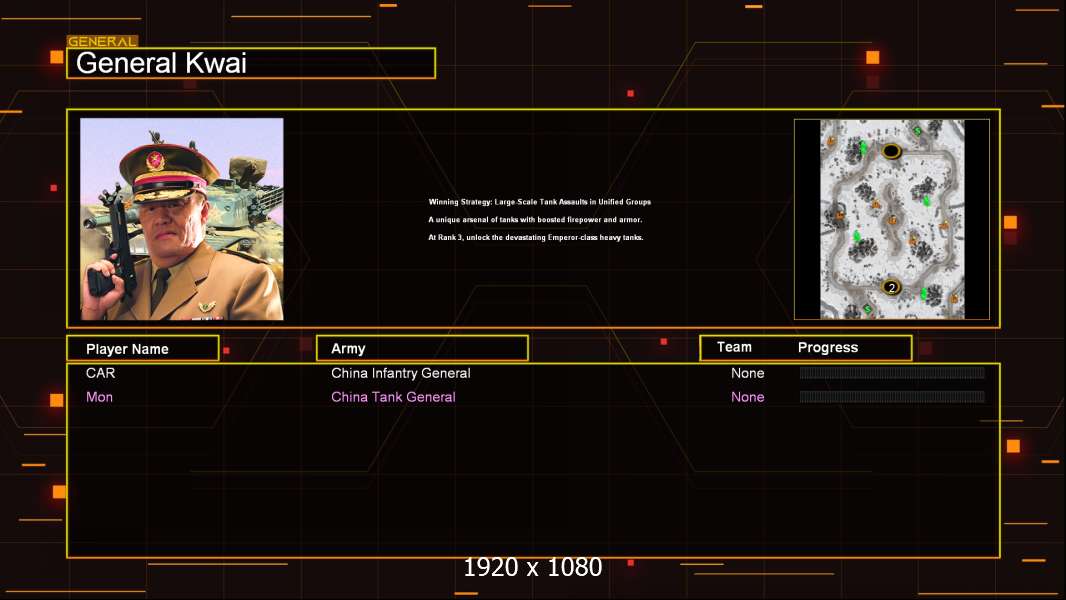Click the Progress column header label

coord(827,348)
